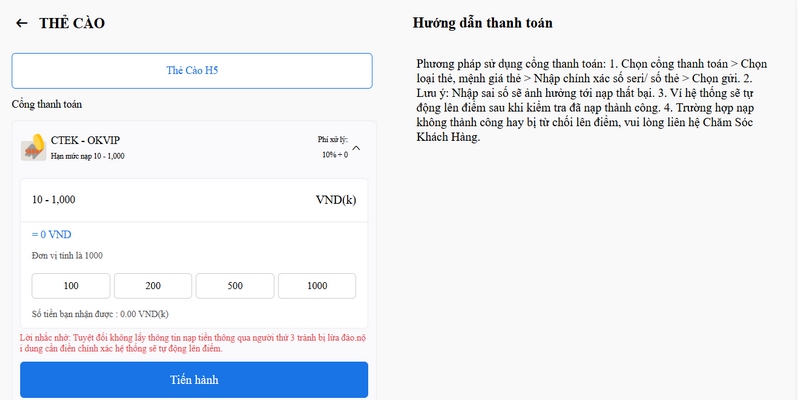
Task: Select the Thẻ Cào H5 tab
Action: [x=192, y=71]
